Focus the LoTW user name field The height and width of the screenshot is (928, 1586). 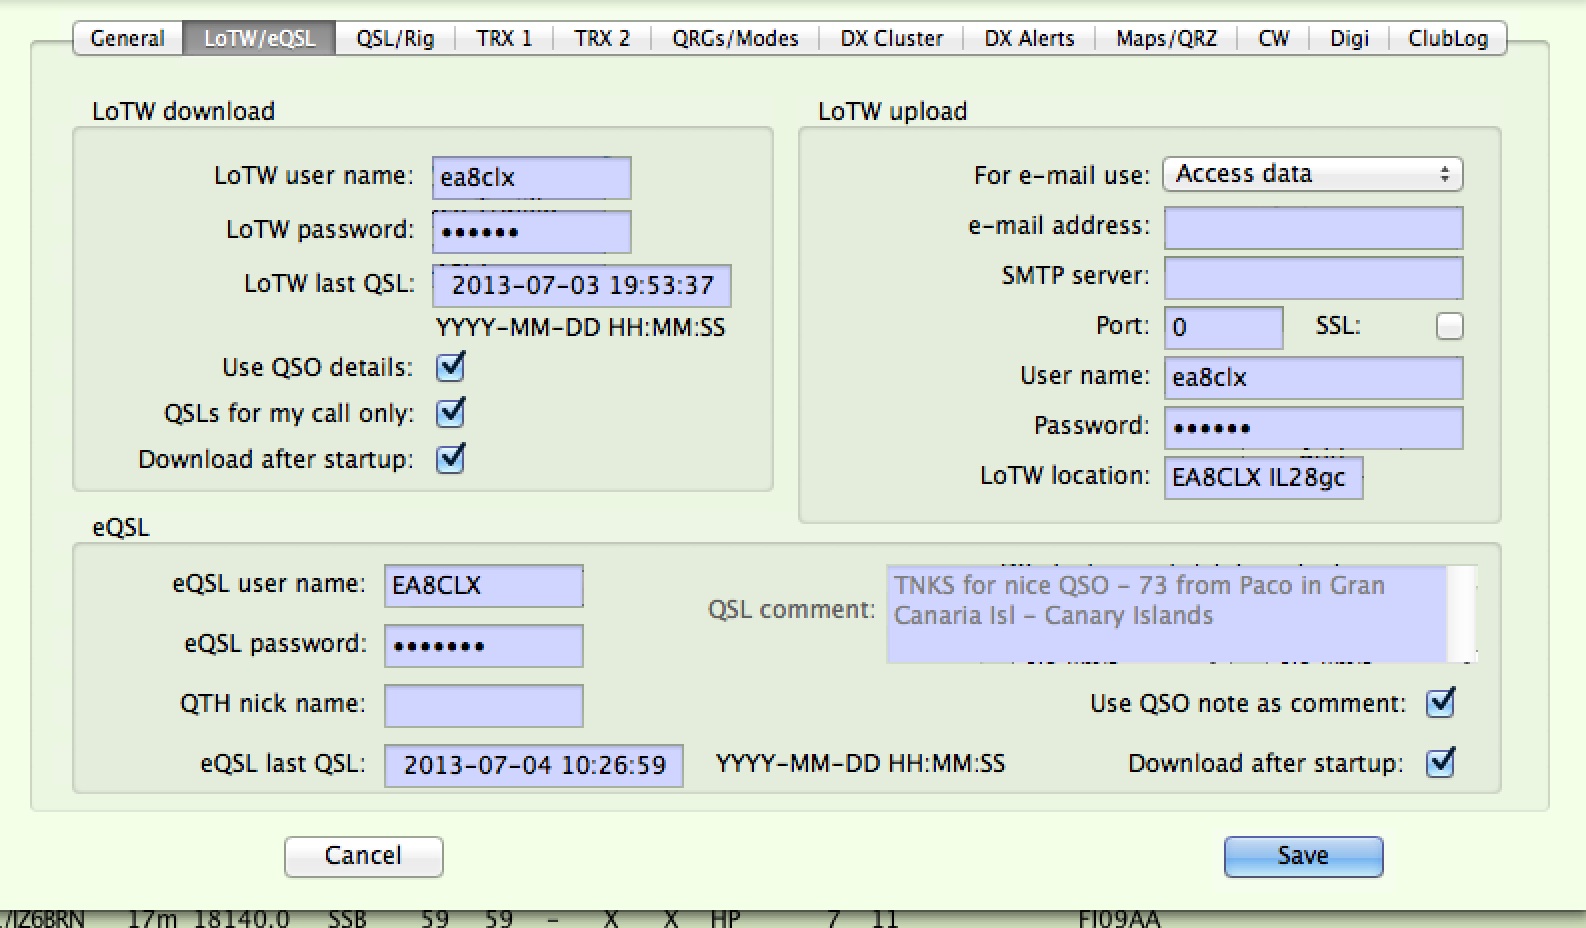(531, 178)
